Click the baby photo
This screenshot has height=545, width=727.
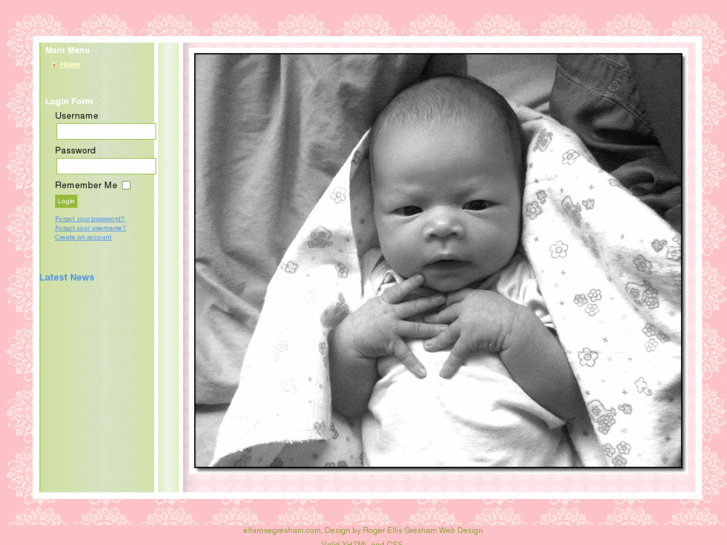coord(438,261)
